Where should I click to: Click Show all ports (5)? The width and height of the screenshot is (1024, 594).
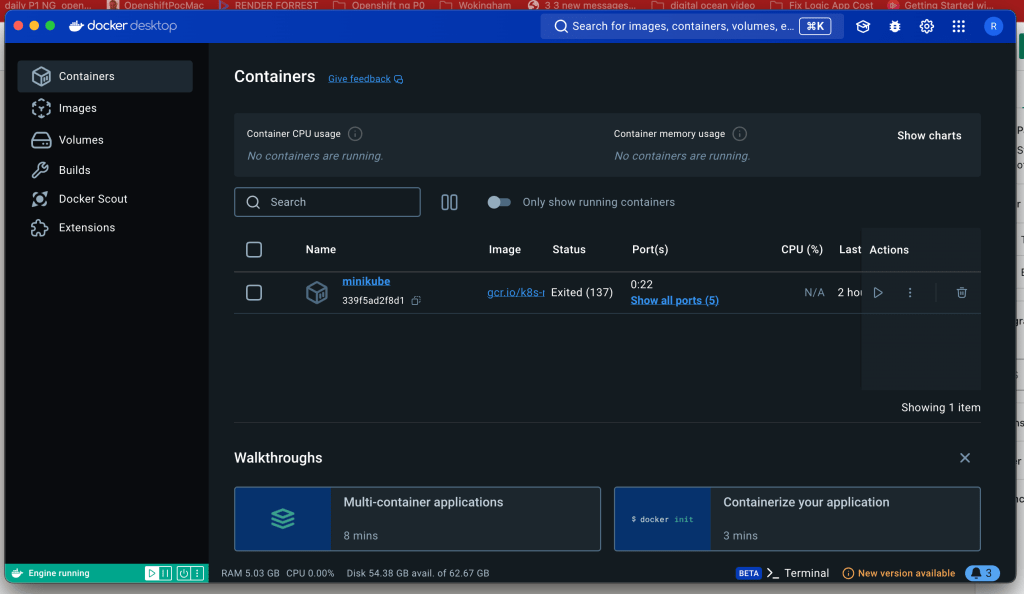[675, 300]
